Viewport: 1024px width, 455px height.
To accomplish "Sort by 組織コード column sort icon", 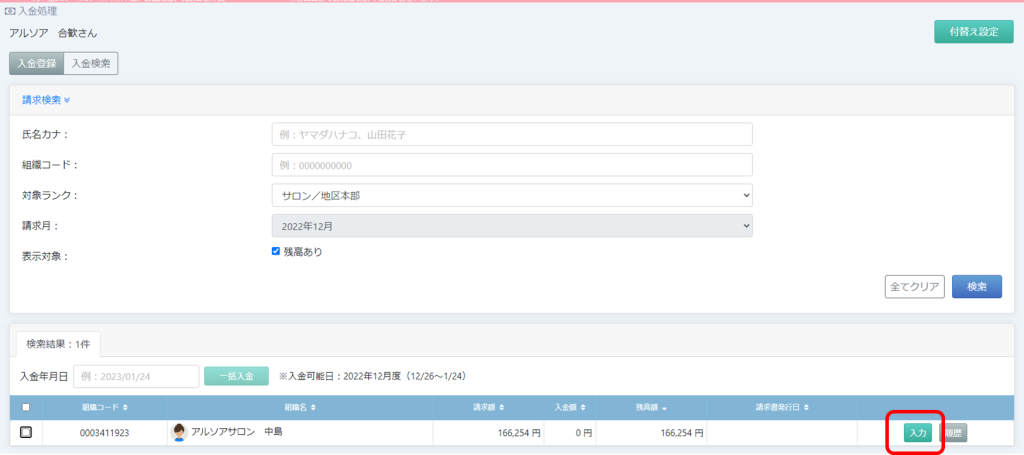I will (125, 408).
